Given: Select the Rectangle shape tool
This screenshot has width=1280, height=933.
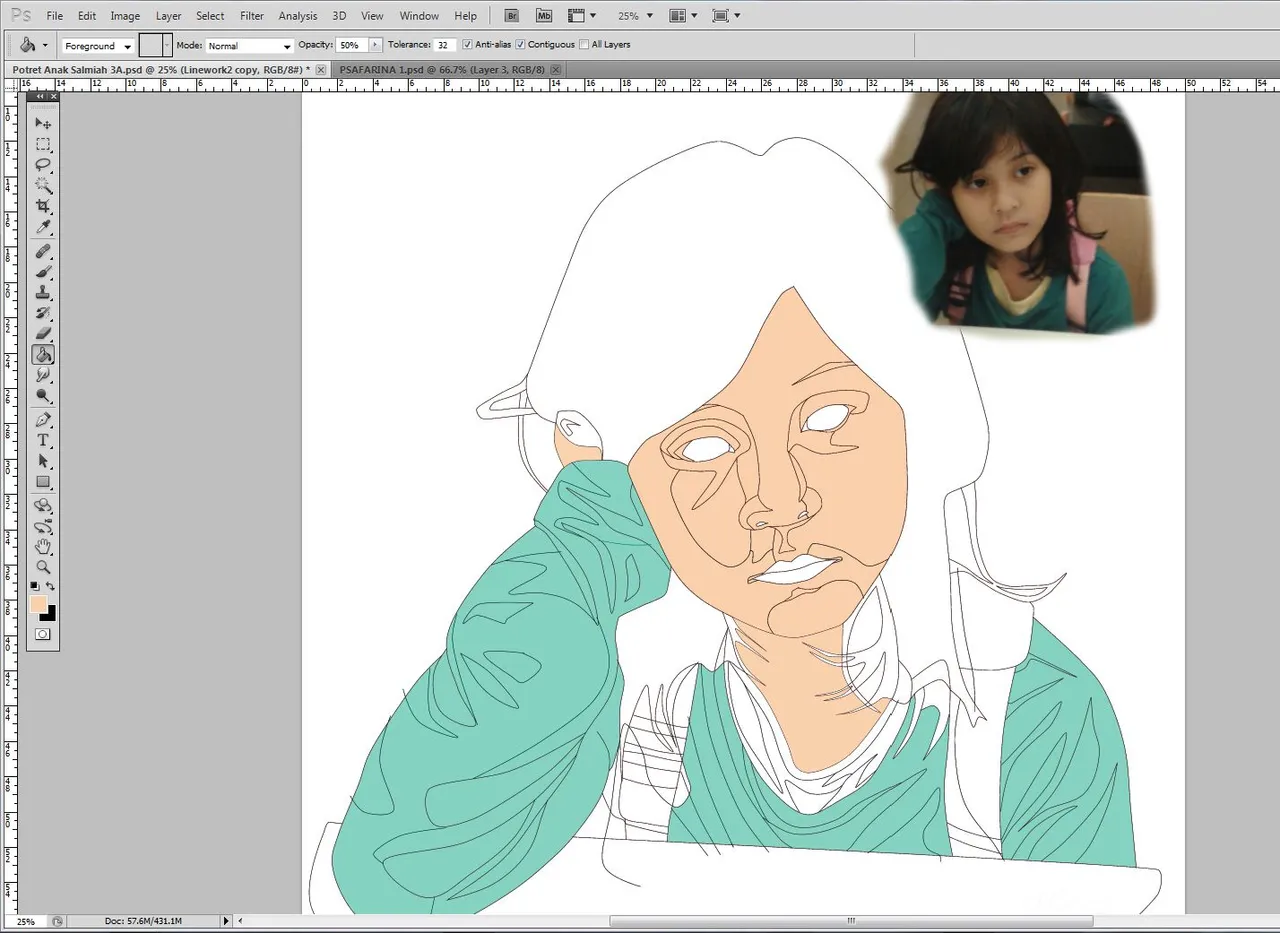Looking at the screenshot, I should point(43,482).
